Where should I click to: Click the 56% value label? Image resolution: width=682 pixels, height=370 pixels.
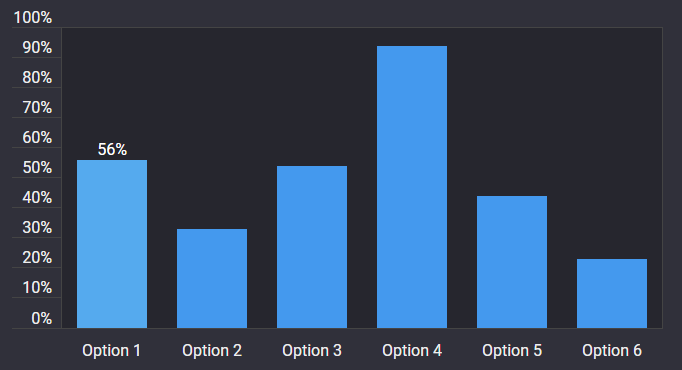pyautogui.click(x=112, y=150)
